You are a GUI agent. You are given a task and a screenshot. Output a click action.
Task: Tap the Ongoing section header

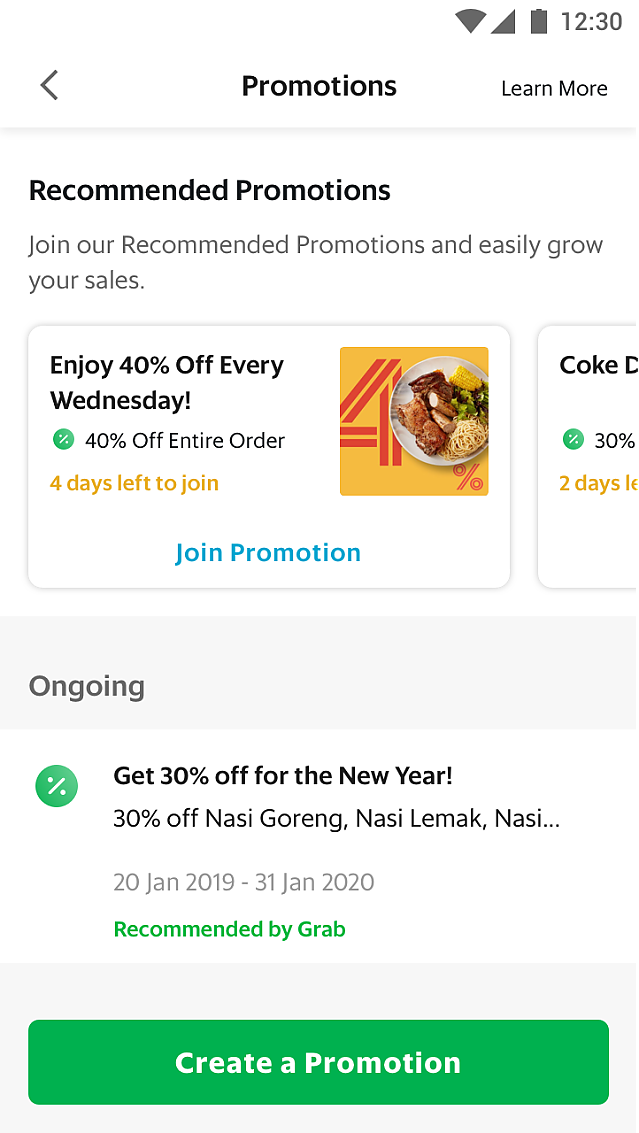click(87, 686)
